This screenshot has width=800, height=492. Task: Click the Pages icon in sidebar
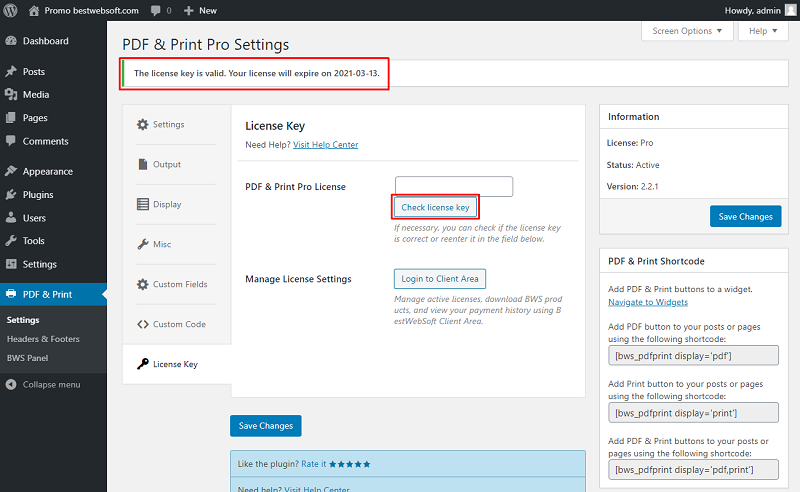11,118
